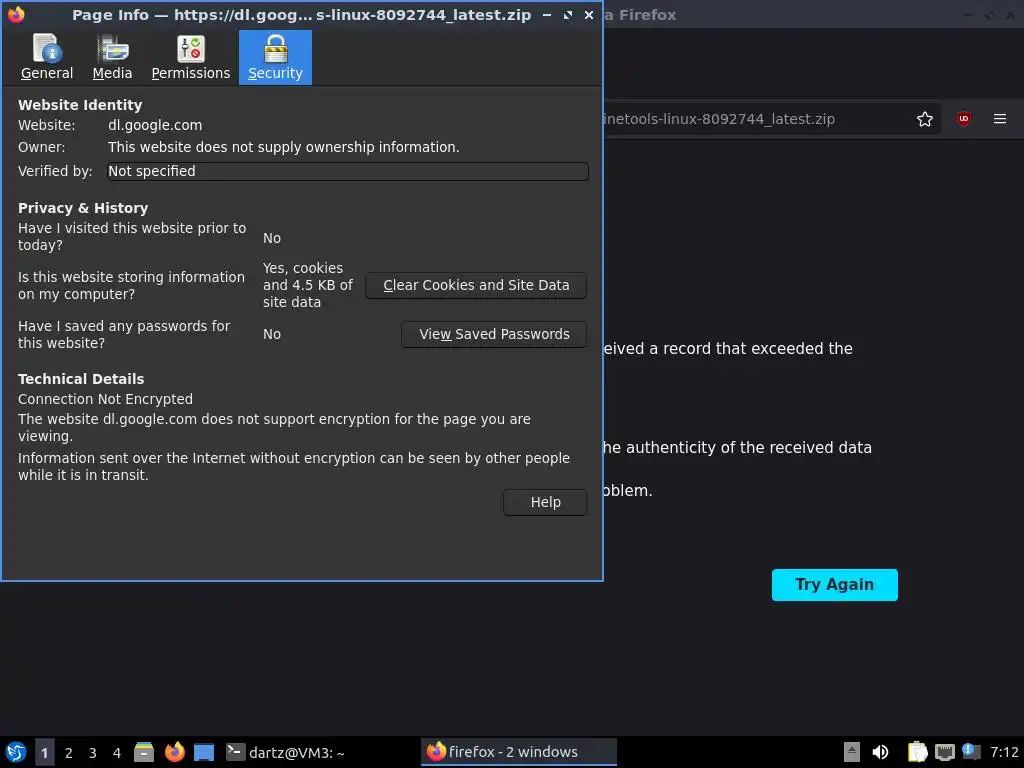Select the Security tab
This screenshot has width=1024, height=768.
[275, 57]
